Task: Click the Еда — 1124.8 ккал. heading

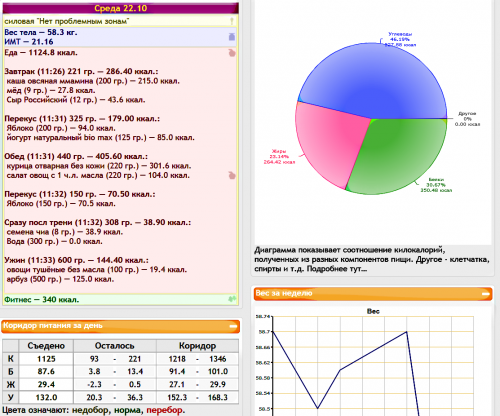Action: (41, 53)
